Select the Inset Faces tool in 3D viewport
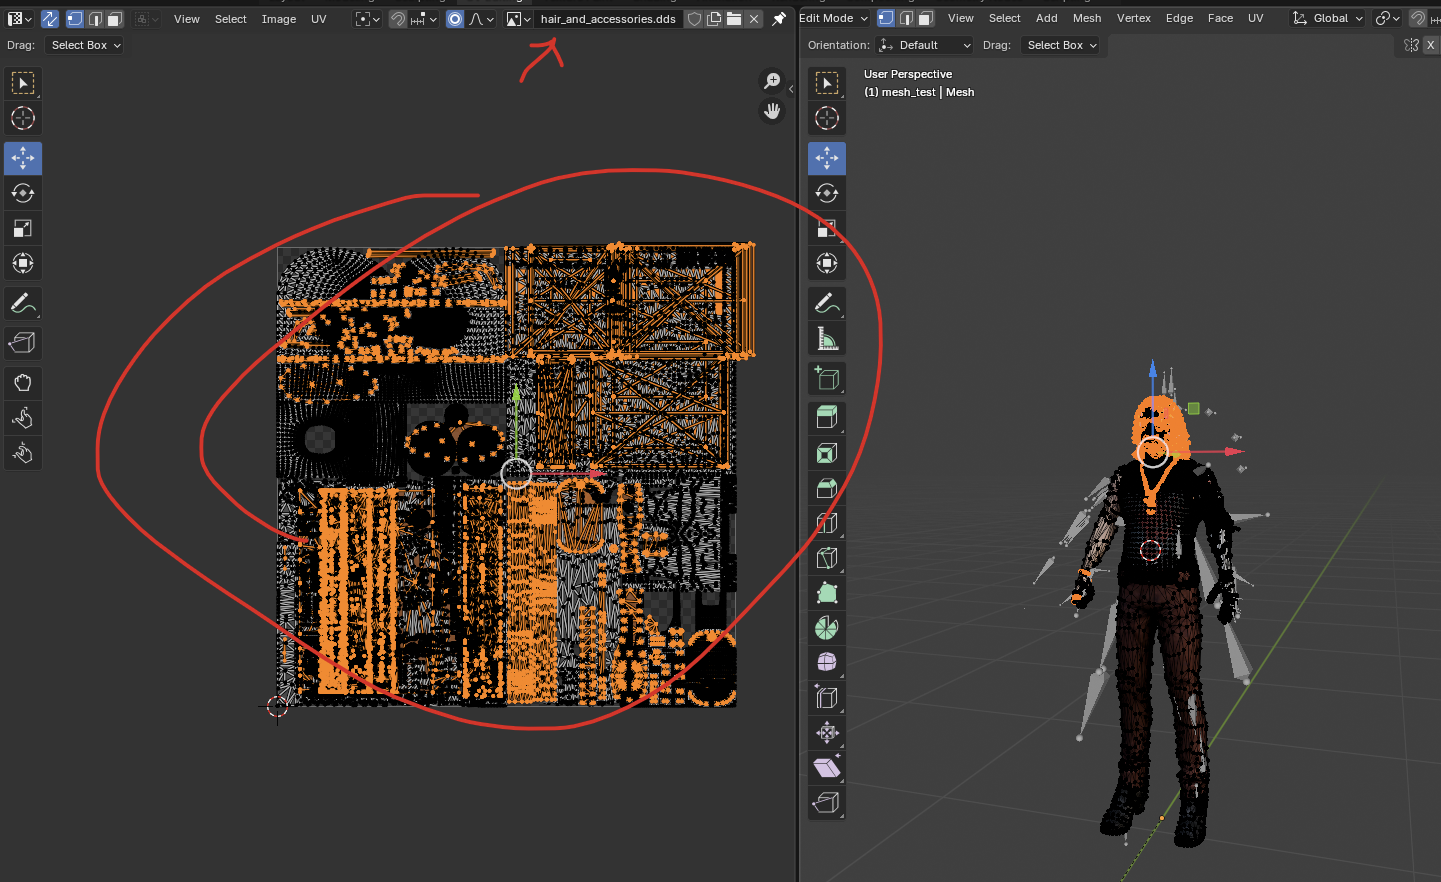Image resolution: width=1441 pixels, height=882 pixels. [827, 453]
